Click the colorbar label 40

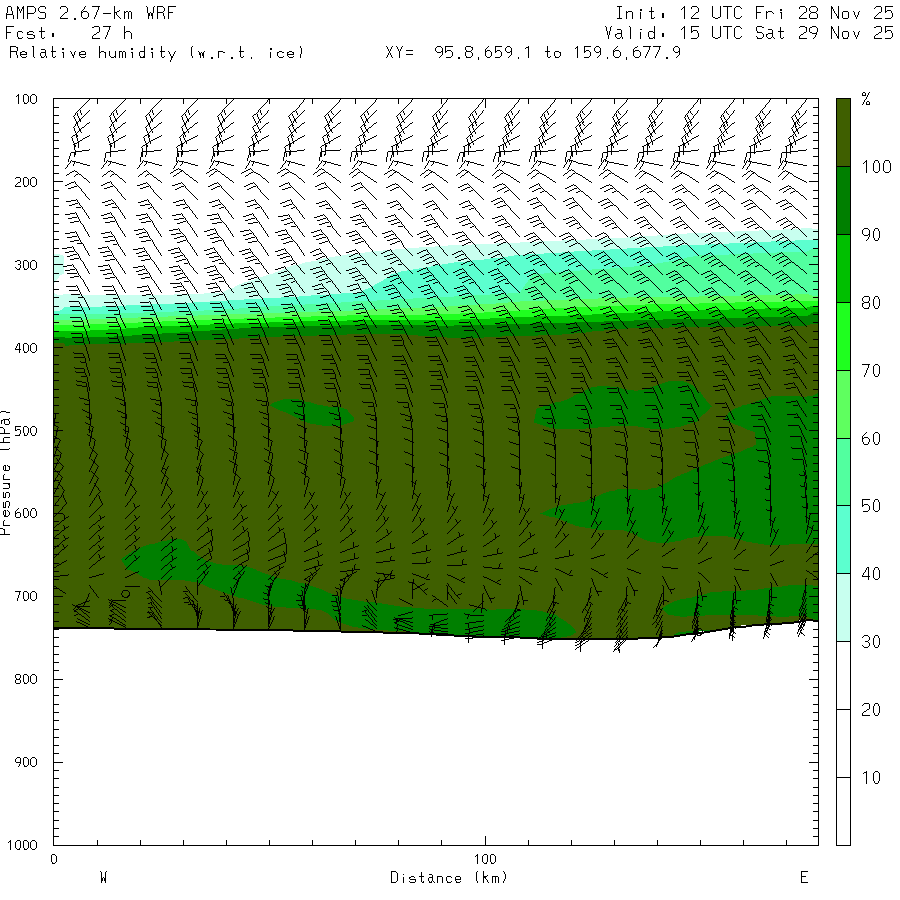[x=871, y=574]
